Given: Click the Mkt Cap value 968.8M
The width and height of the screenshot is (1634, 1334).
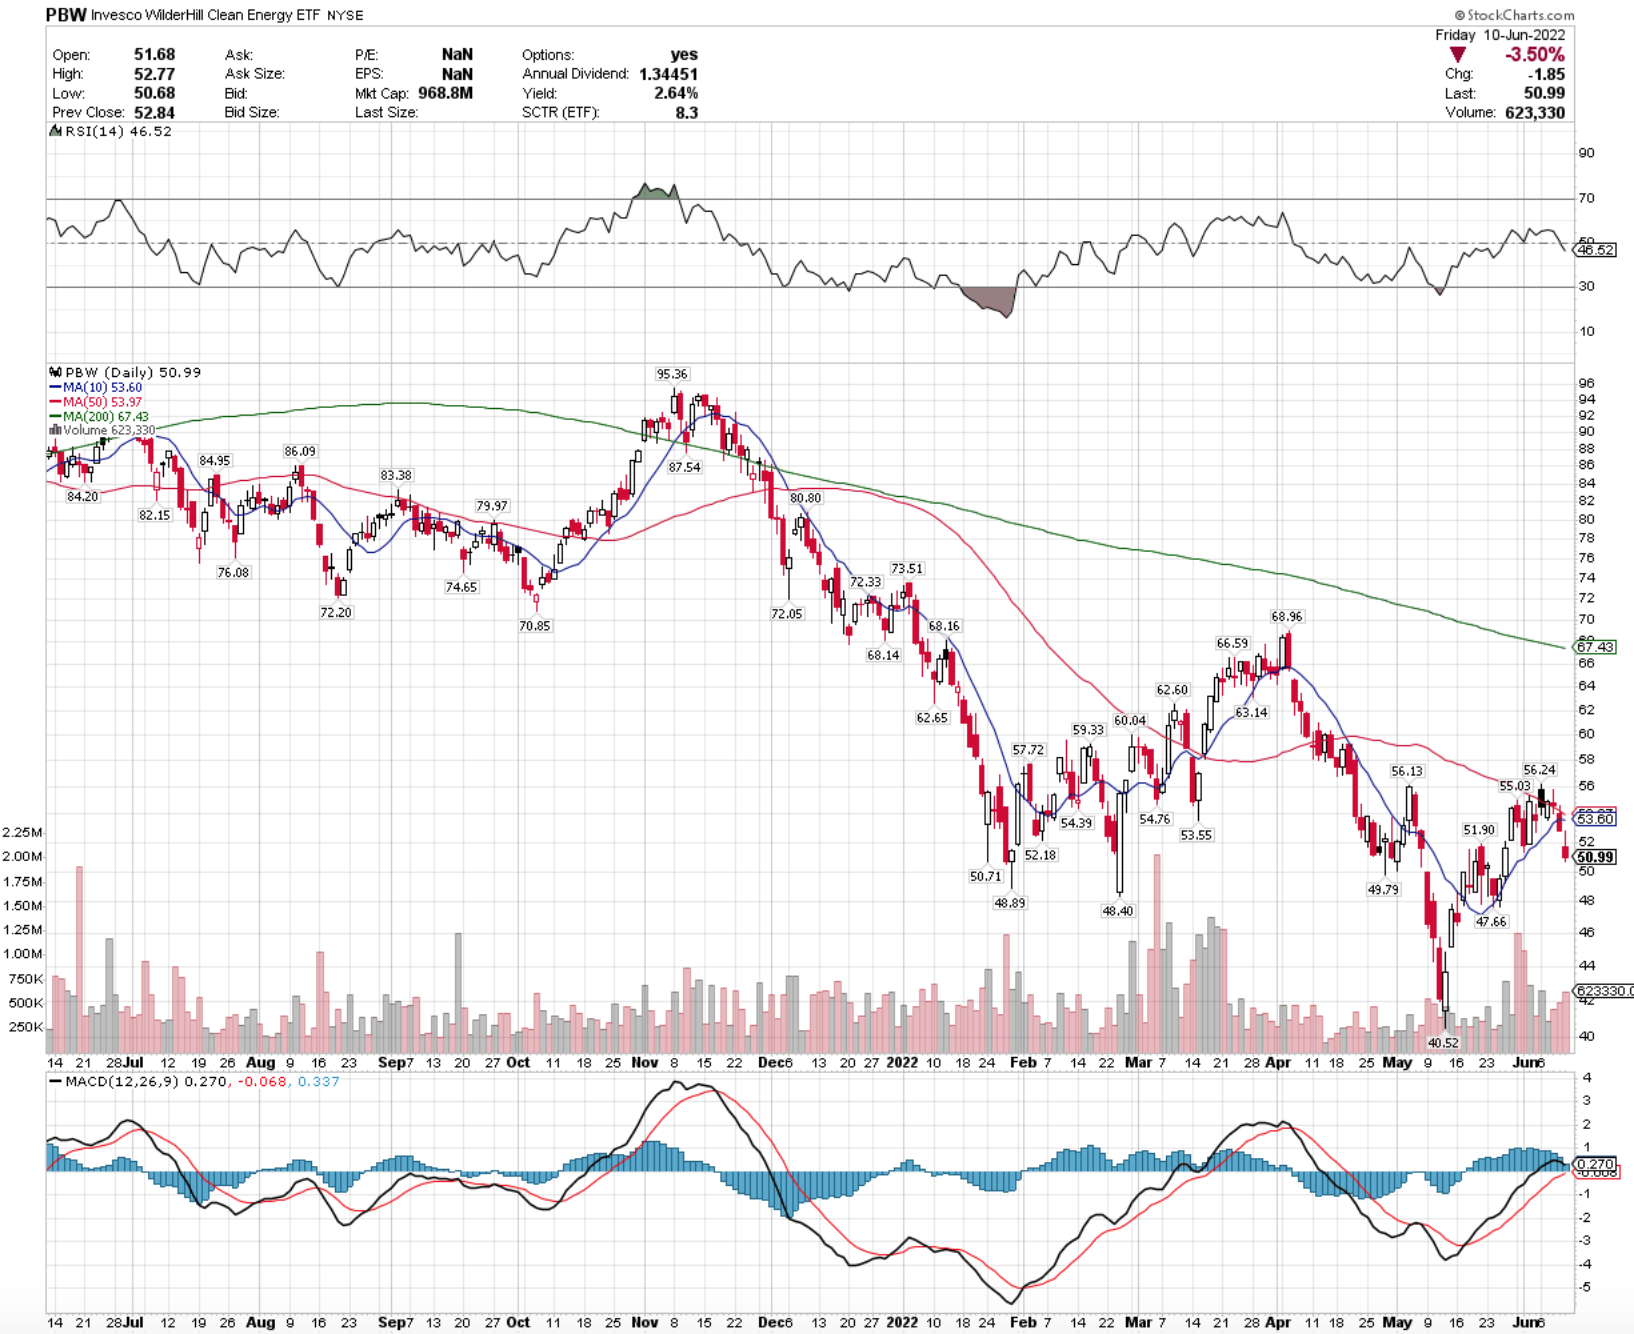Looking at the screenshot, I should 445,93.
